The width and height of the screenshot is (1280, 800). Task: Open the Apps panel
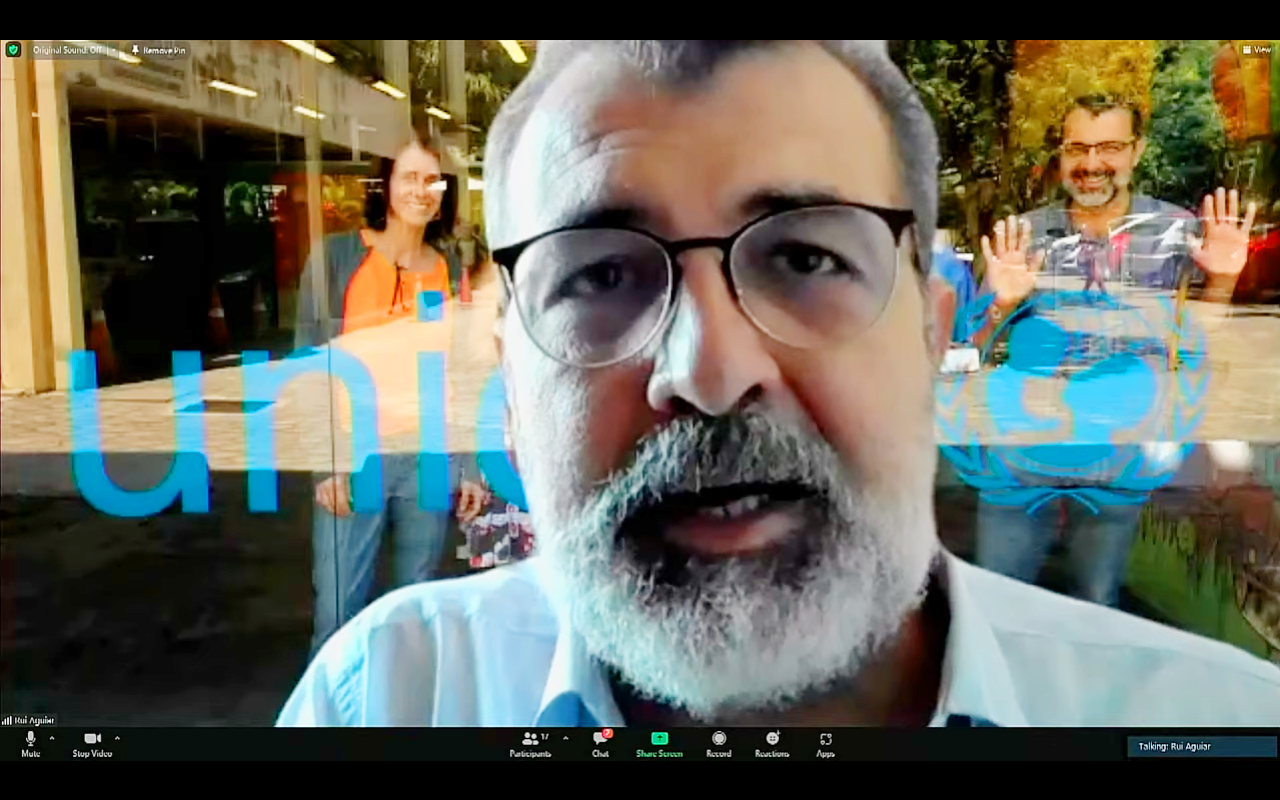[x=825, y=743]
